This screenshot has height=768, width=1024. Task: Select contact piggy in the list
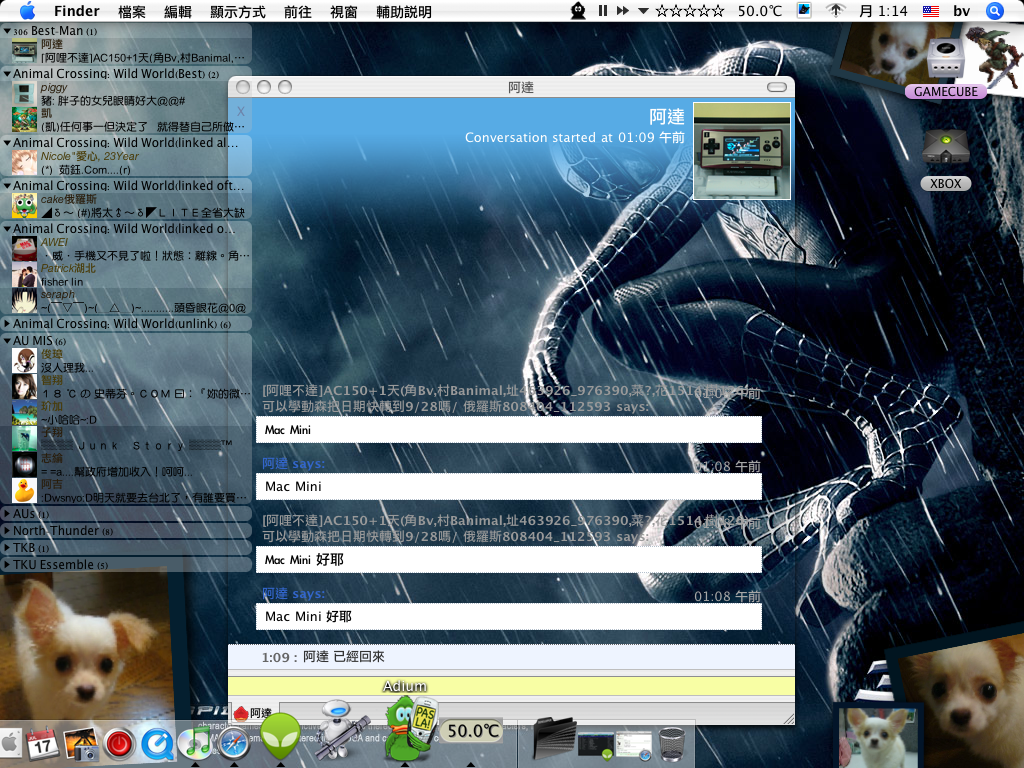[126, 93]
